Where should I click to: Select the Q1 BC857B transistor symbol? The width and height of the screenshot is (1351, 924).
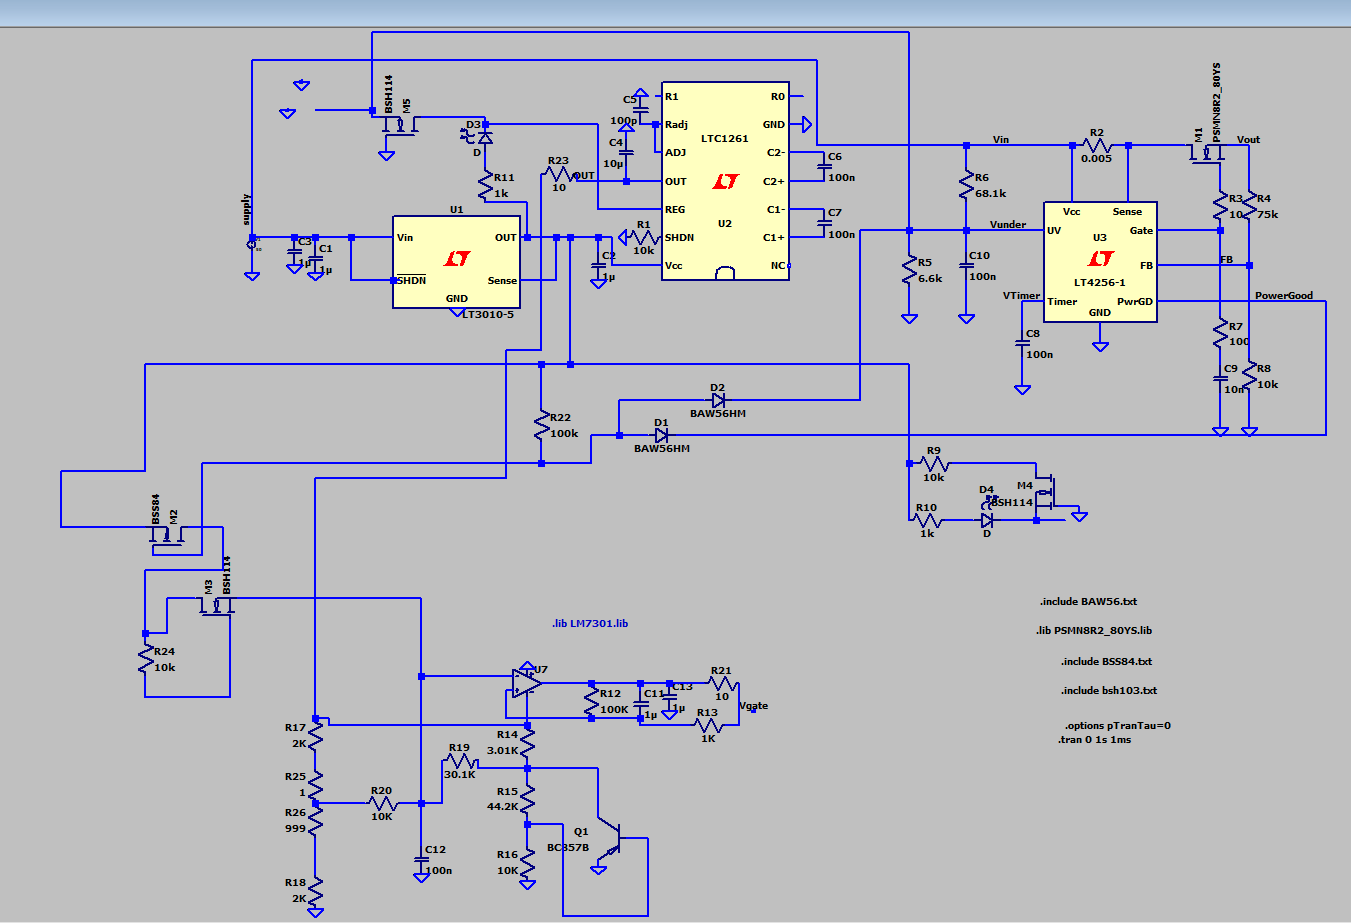tap(610, 838)
